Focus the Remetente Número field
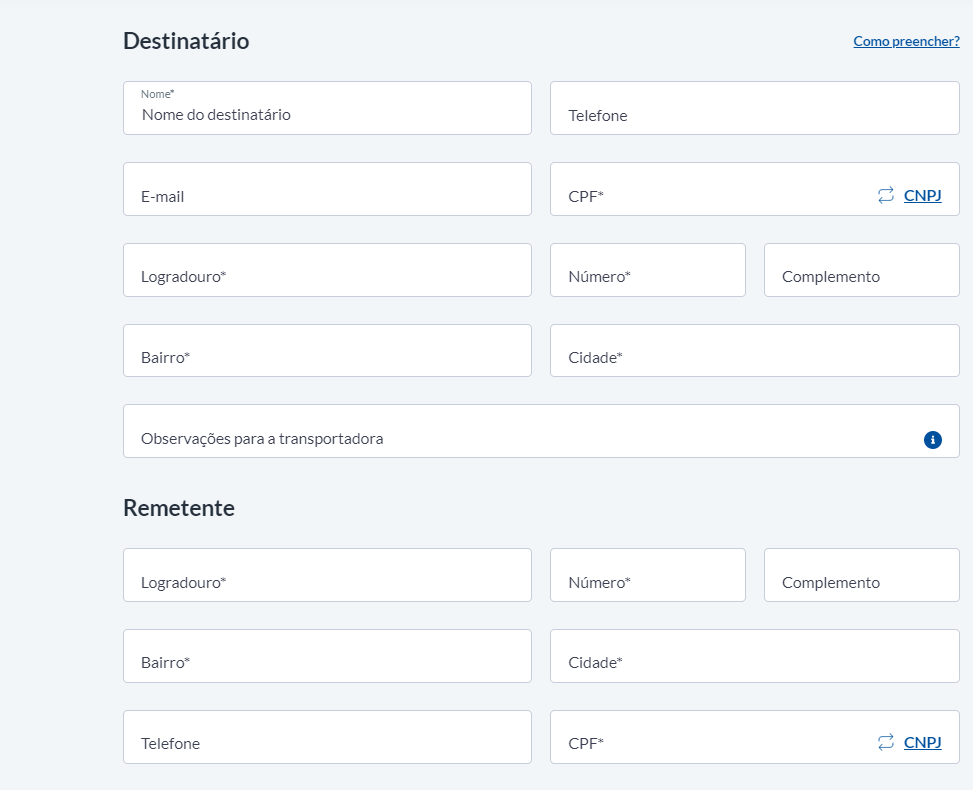This screenshot has width=973, height=790. click(648, 575)
